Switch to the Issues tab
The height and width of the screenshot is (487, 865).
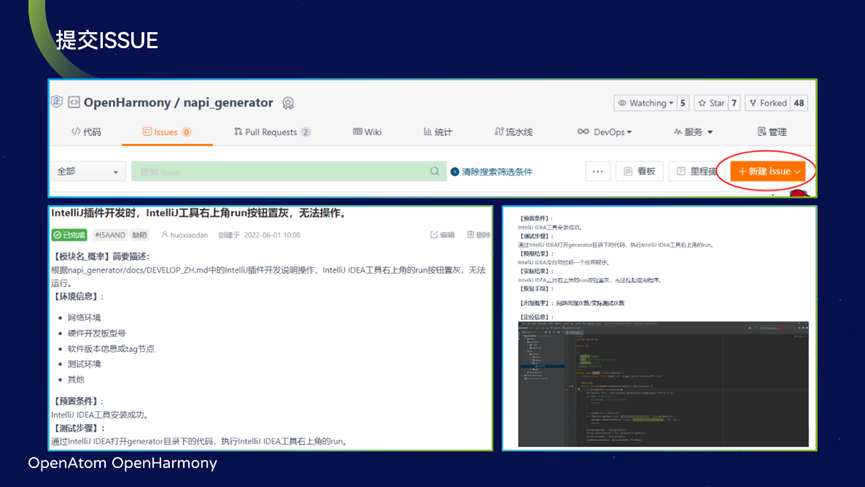coord(167,132)
